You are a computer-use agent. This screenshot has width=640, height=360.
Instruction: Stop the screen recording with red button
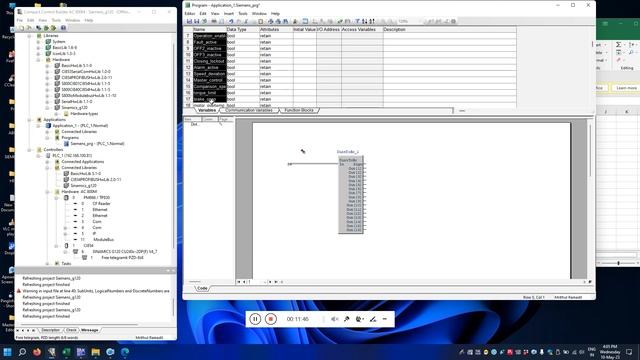coord(271,319)
